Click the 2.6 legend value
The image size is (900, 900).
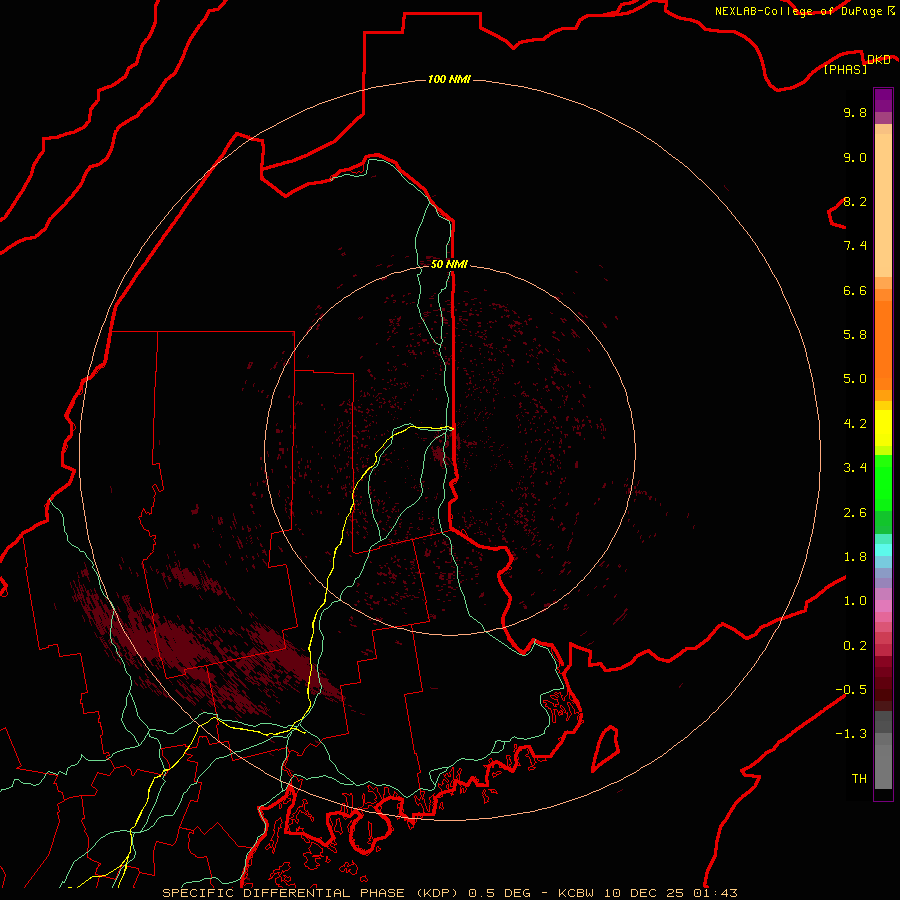coord(855,513)
